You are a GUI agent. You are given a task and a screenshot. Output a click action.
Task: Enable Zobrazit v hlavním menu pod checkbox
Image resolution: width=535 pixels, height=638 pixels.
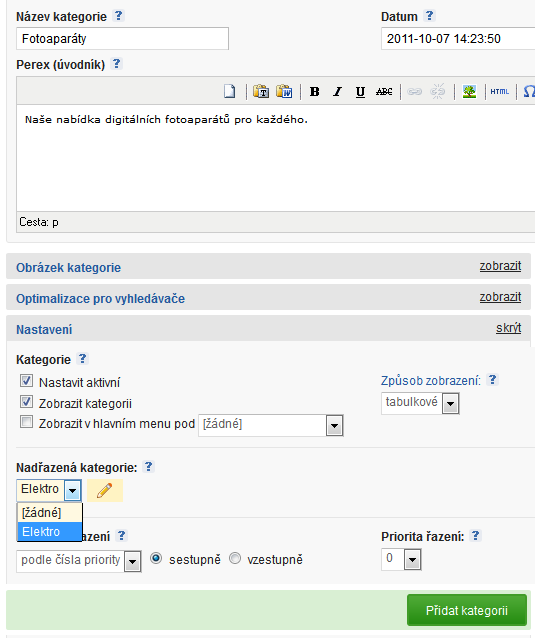click(26, 422)
